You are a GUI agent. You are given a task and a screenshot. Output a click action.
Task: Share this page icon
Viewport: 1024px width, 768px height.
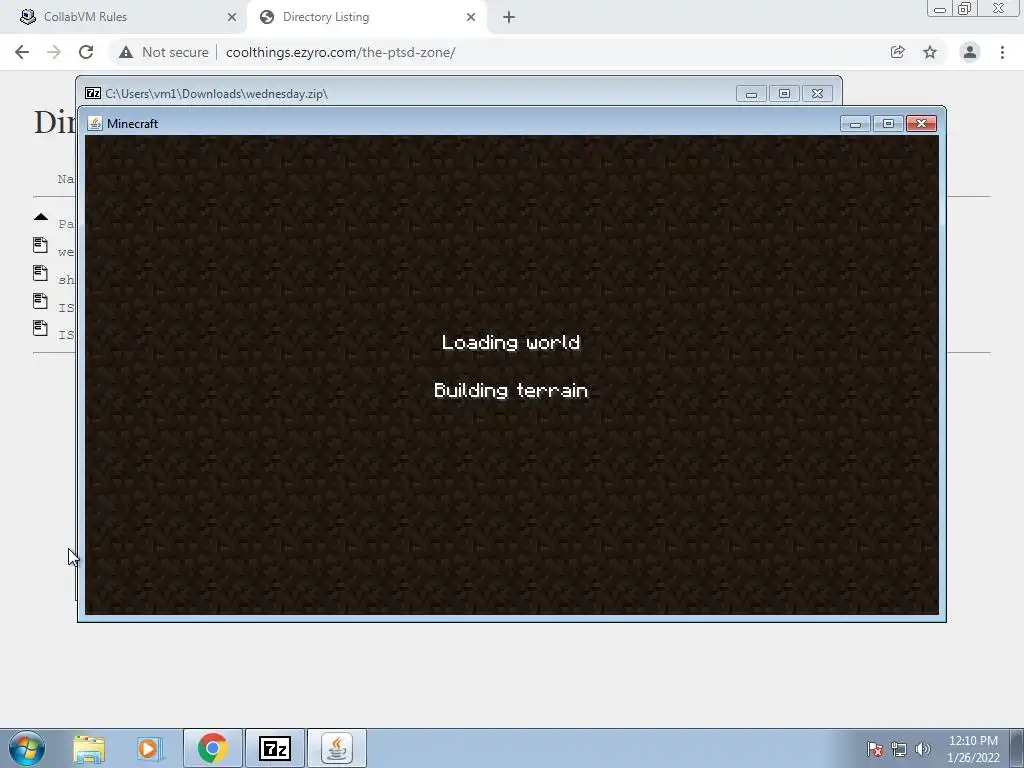(898, 52)
